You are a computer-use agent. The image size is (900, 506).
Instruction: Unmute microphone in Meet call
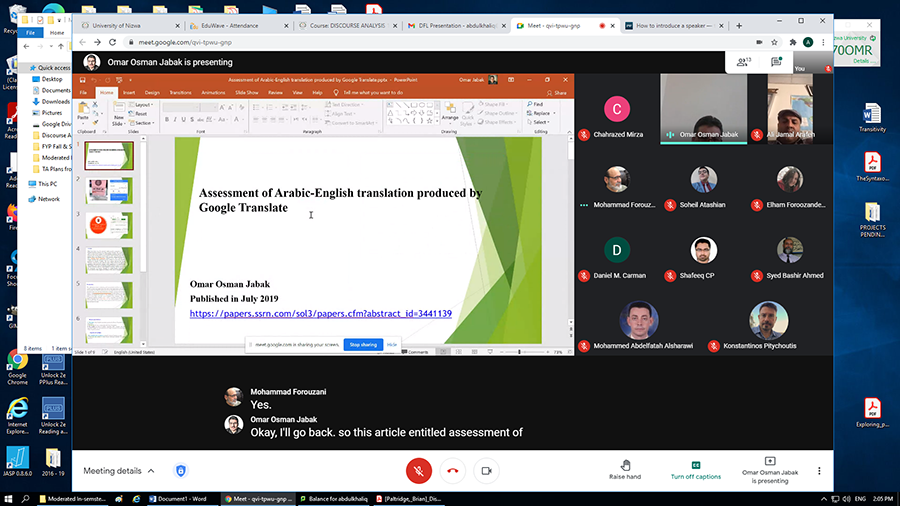419,471
